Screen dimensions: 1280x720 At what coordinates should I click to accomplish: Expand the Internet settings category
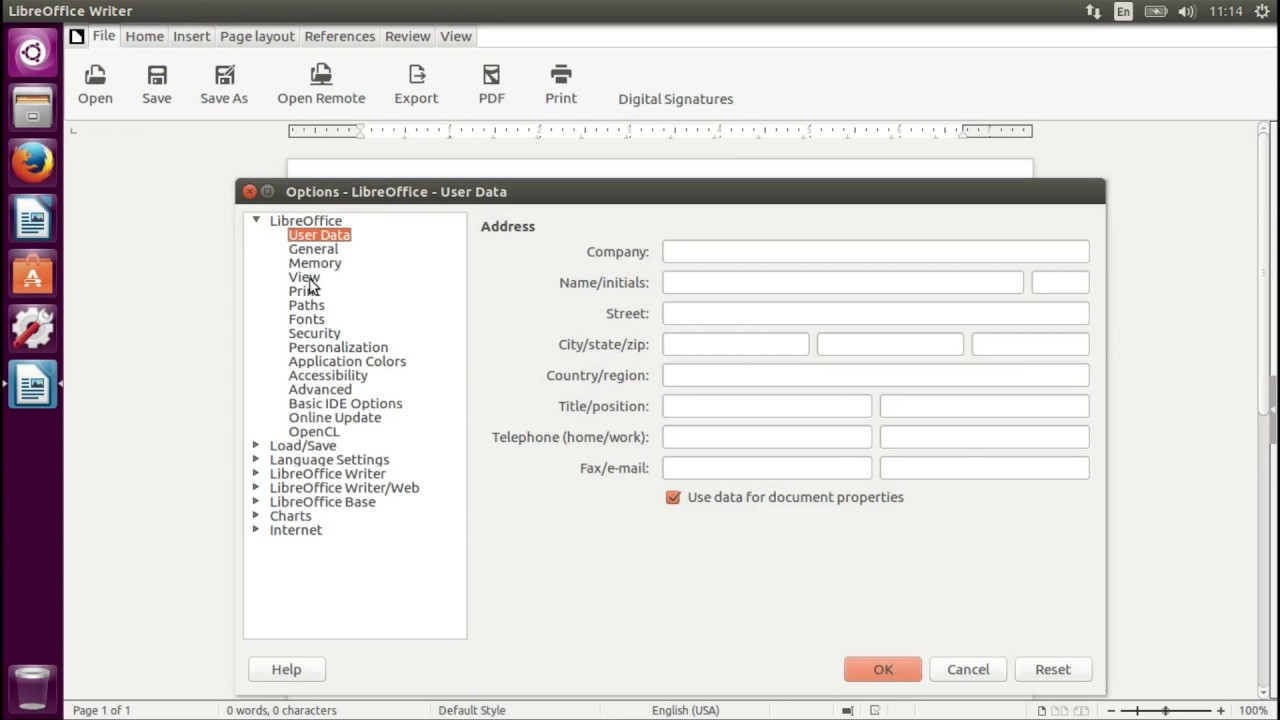point(255,530)
